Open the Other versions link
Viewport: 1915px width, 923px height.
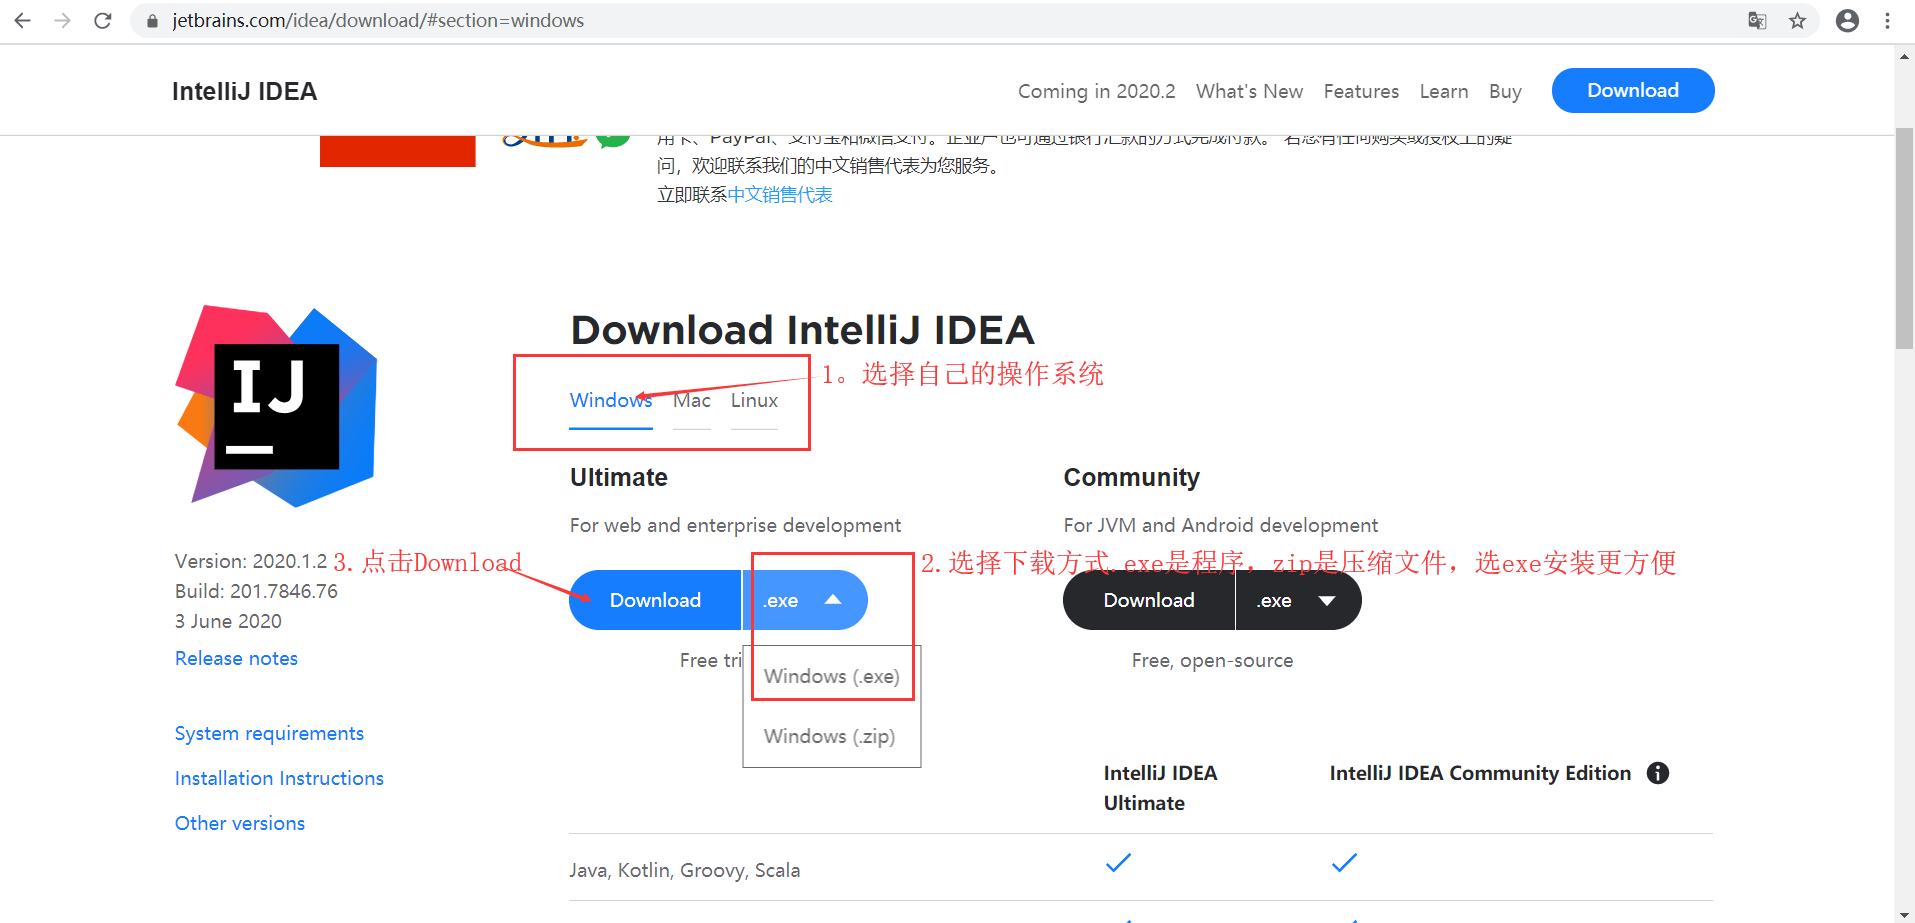pyautogui.click(x=240, y=823)
